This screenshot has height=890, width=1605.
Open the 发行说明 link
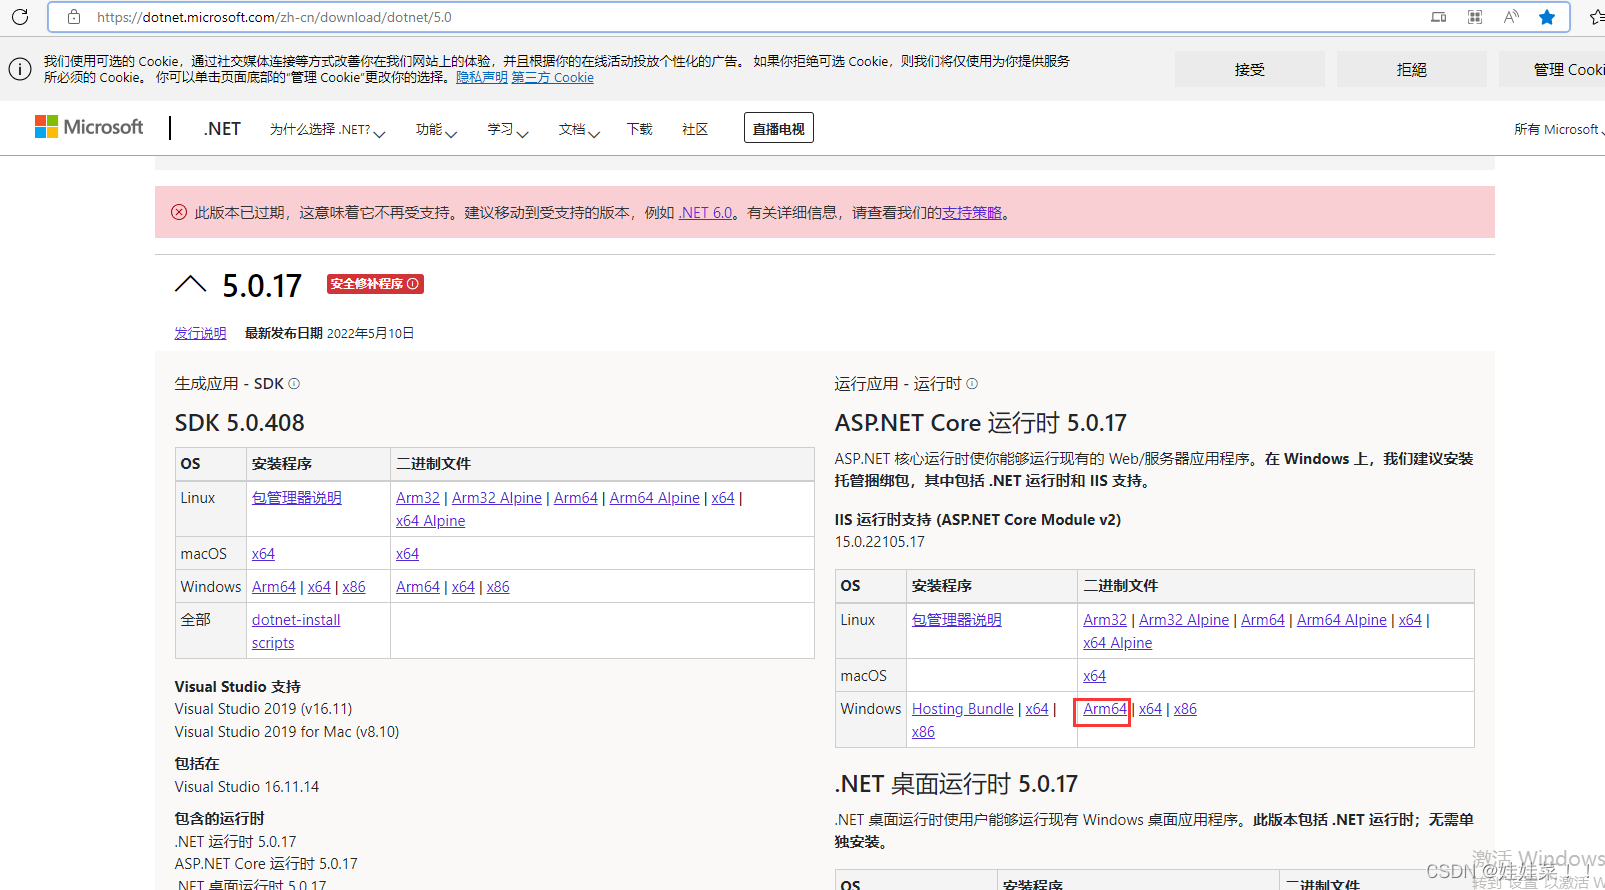point(200,333)
